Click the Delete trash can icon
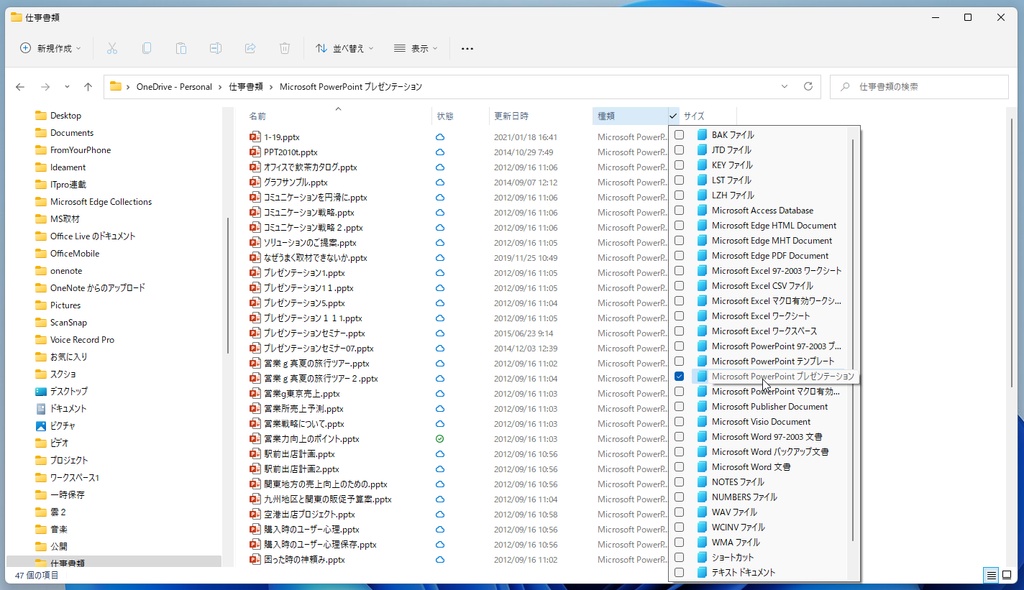This screenshot has width=1024, height=590. (285, 48)
